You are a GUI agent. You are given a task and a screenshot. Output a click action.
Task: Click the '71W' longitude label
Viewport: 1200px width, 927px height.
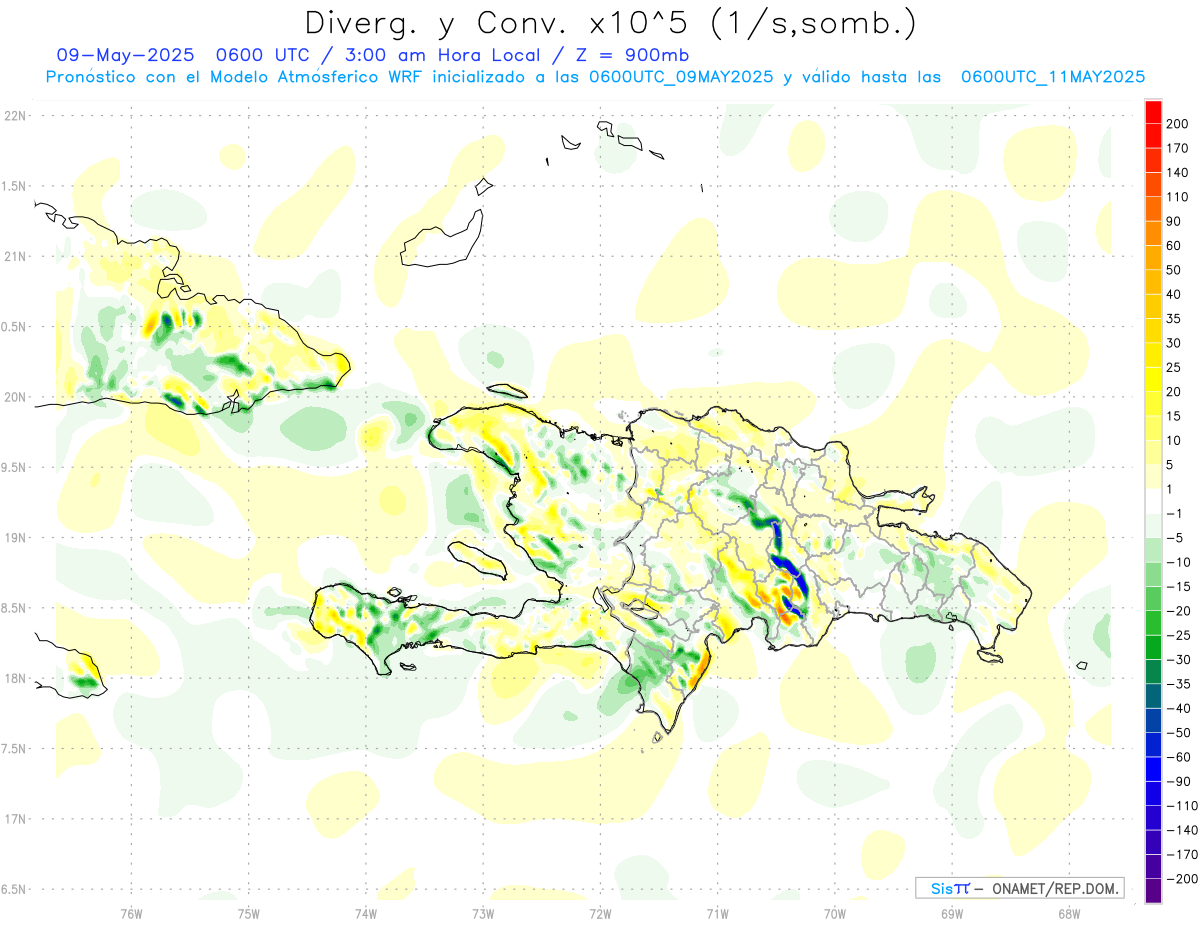[x=717, y=913]
